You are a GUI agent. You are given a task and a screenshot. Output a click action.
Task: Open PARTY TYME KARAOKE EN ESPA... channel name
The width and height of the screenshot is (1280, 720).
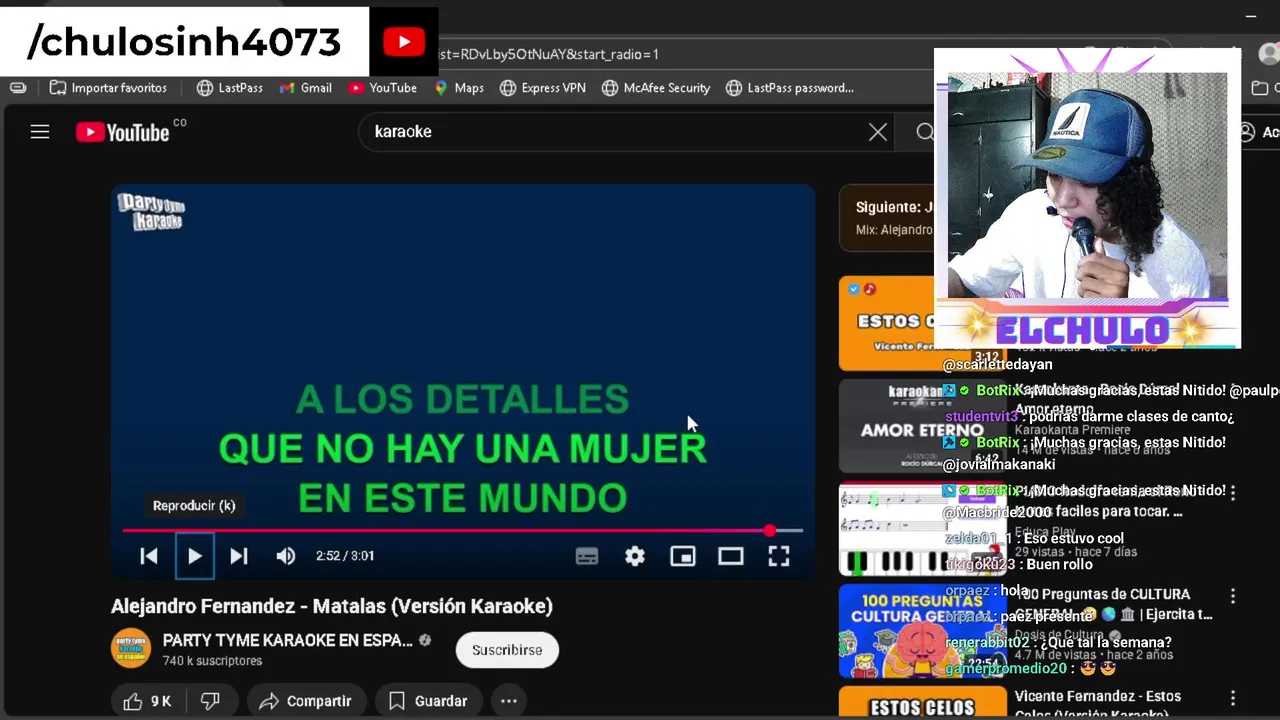pos(287,640)
